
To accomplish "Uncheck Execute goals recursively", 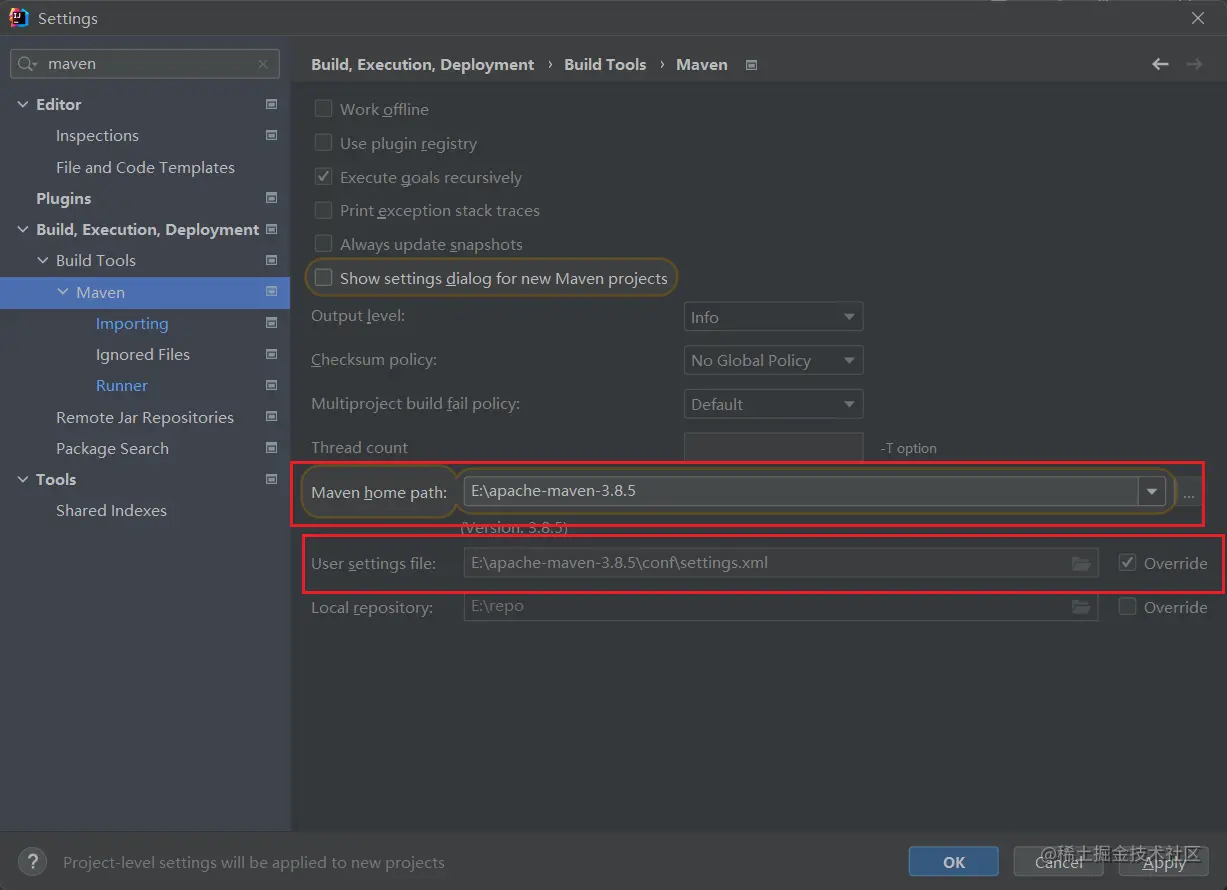I will [x=323, y=177].
